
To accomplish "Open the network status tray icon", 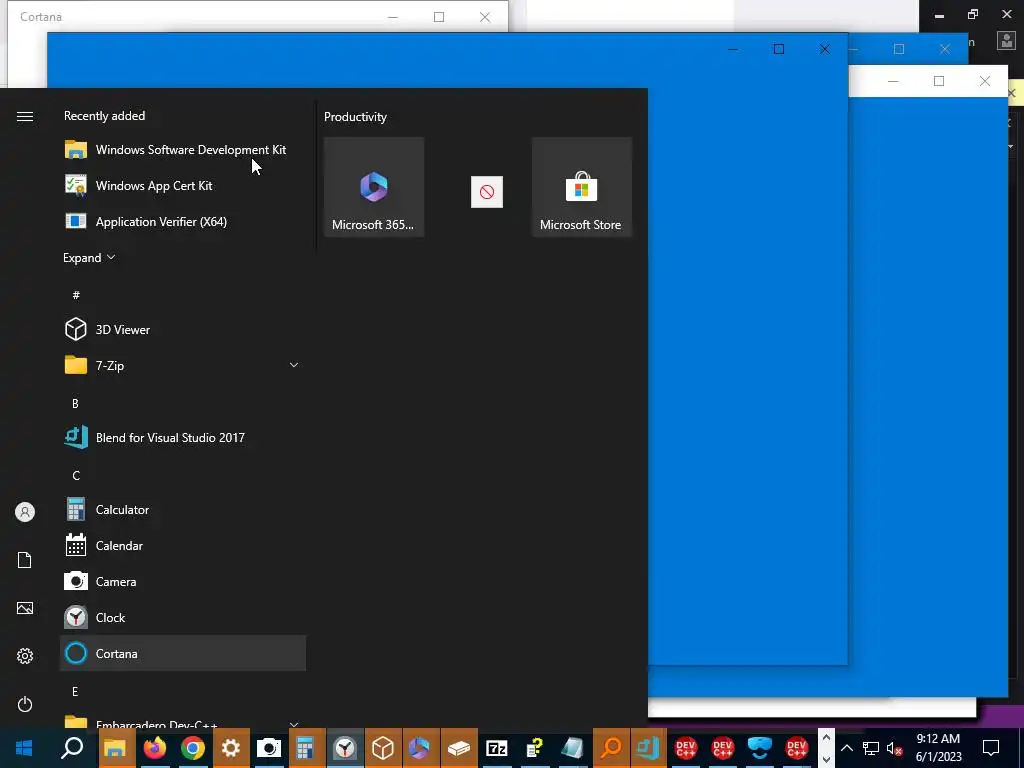I will [871, 748].
